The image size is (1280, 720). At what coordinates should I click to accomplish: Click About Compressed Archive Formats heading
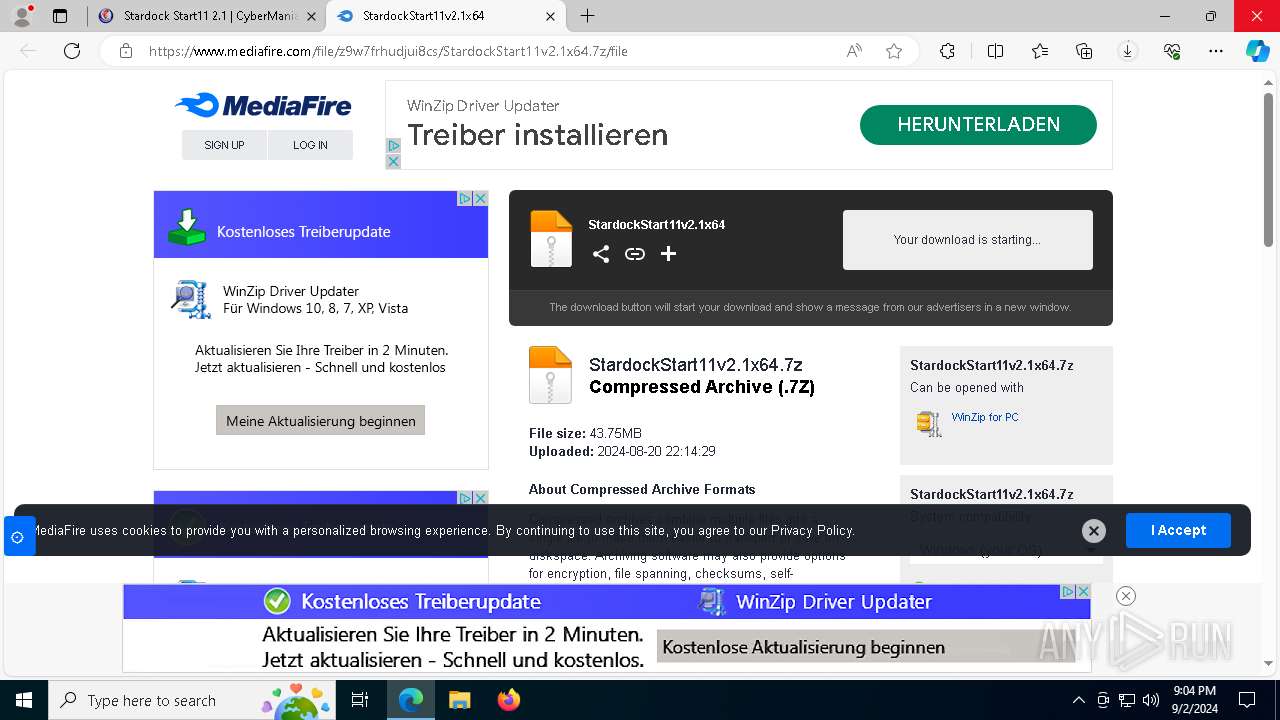click(x=642, y=489)
